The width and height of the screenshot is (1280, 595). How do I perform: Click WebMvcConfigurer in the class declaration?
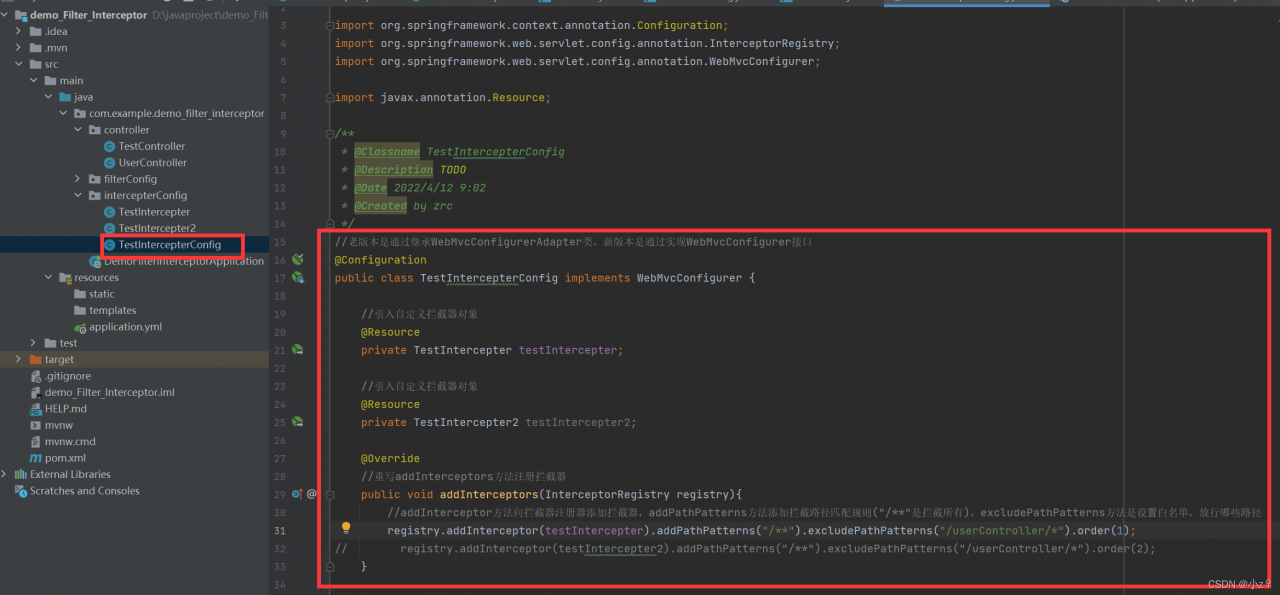tap(689, 278)
